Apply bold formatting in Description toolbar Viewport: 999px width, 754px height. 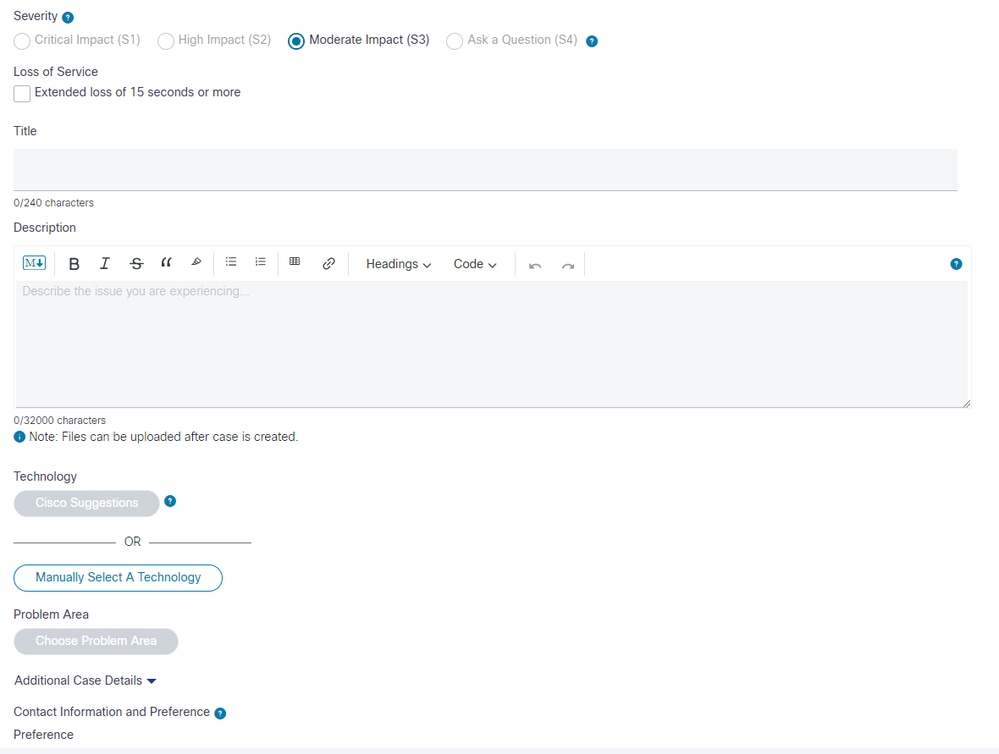(74, 264)
